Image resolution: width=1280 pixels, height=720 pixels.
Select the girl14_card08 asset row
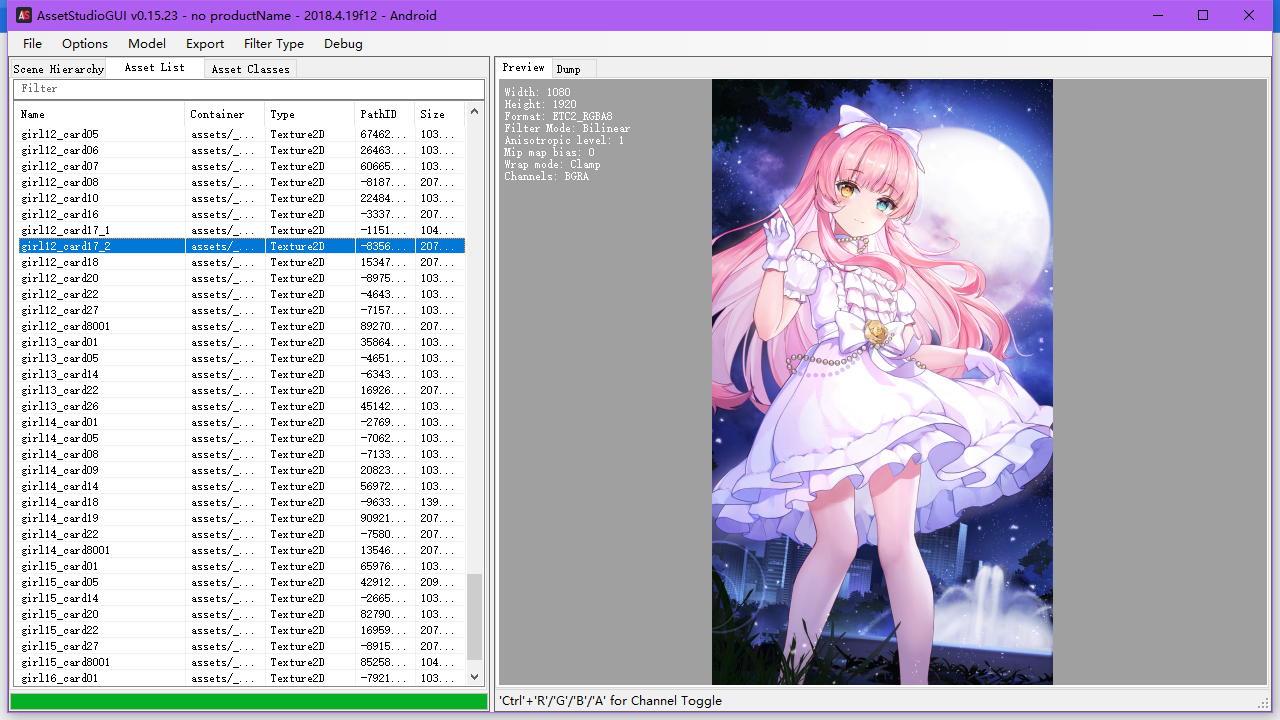(240, 454)
